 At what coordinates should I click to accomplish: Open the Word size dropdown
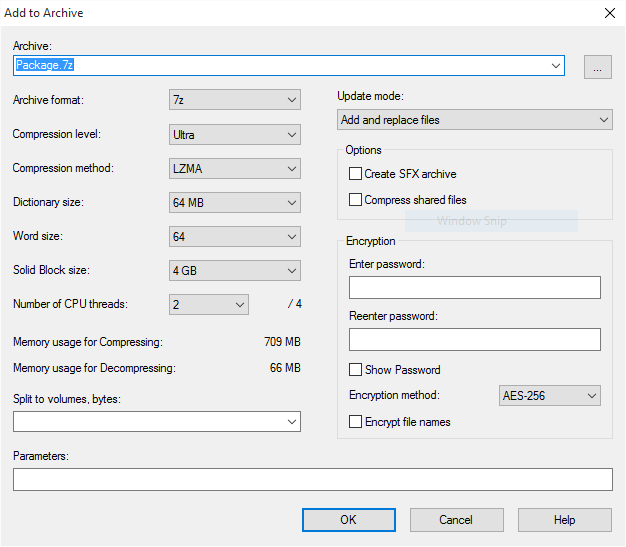235,237
